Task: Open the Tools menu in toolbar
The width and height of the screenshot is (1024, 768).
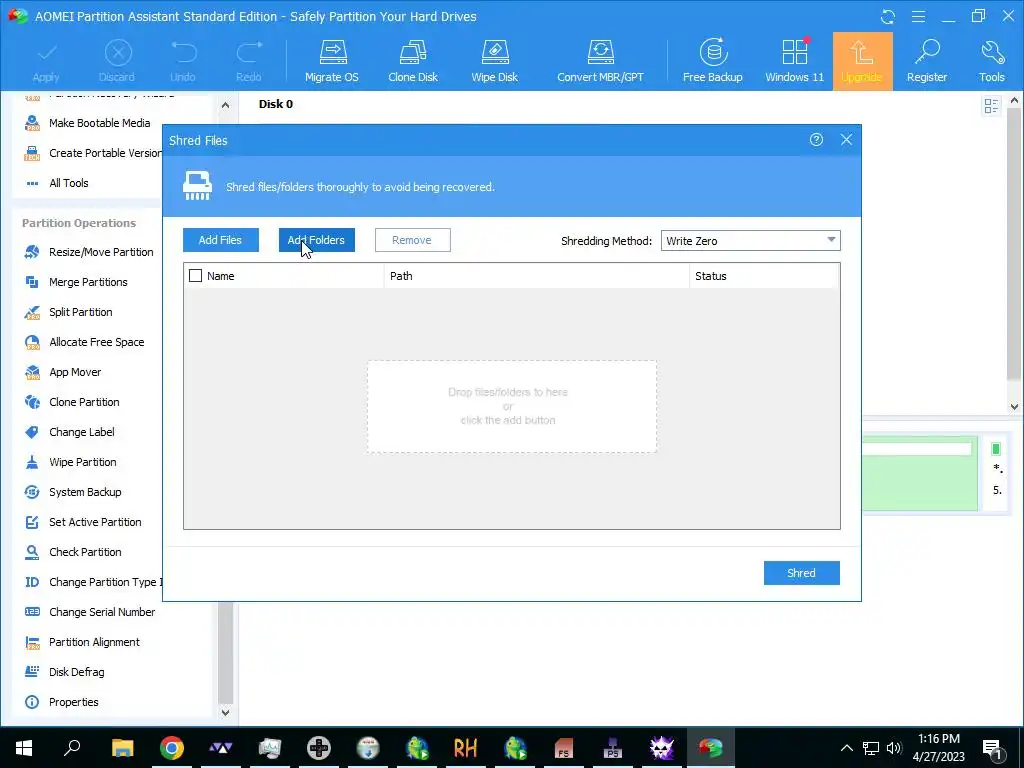Action: click(991, 61)
